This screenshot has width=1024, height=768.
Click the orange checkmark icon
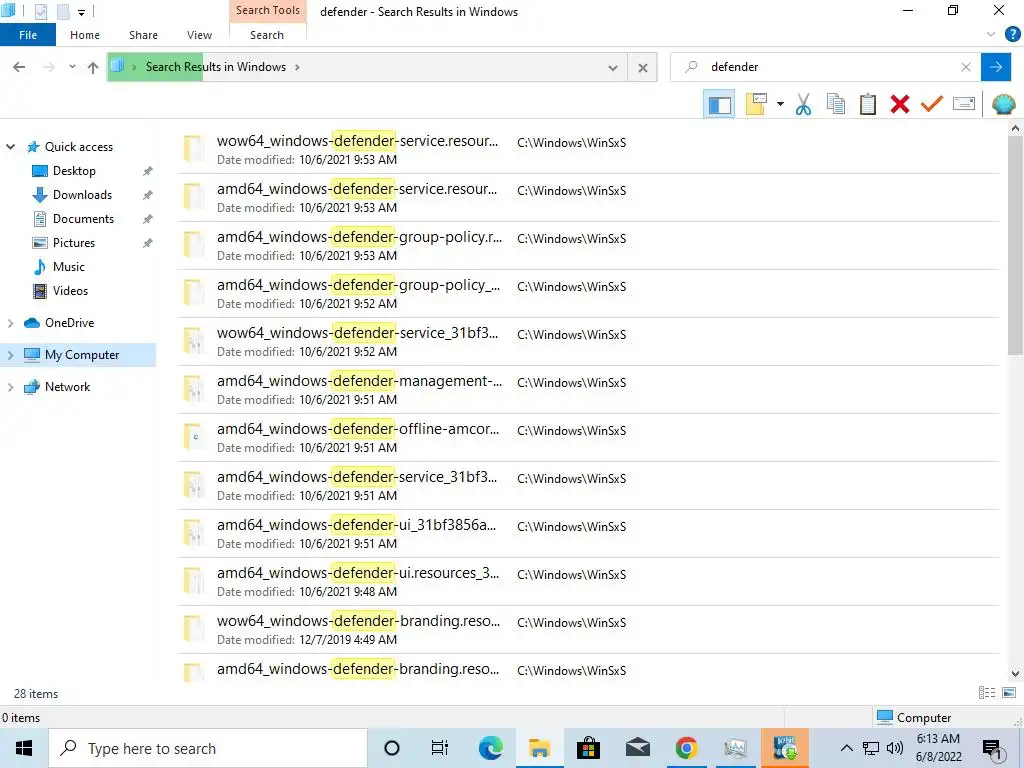click(x=932, y=104)
